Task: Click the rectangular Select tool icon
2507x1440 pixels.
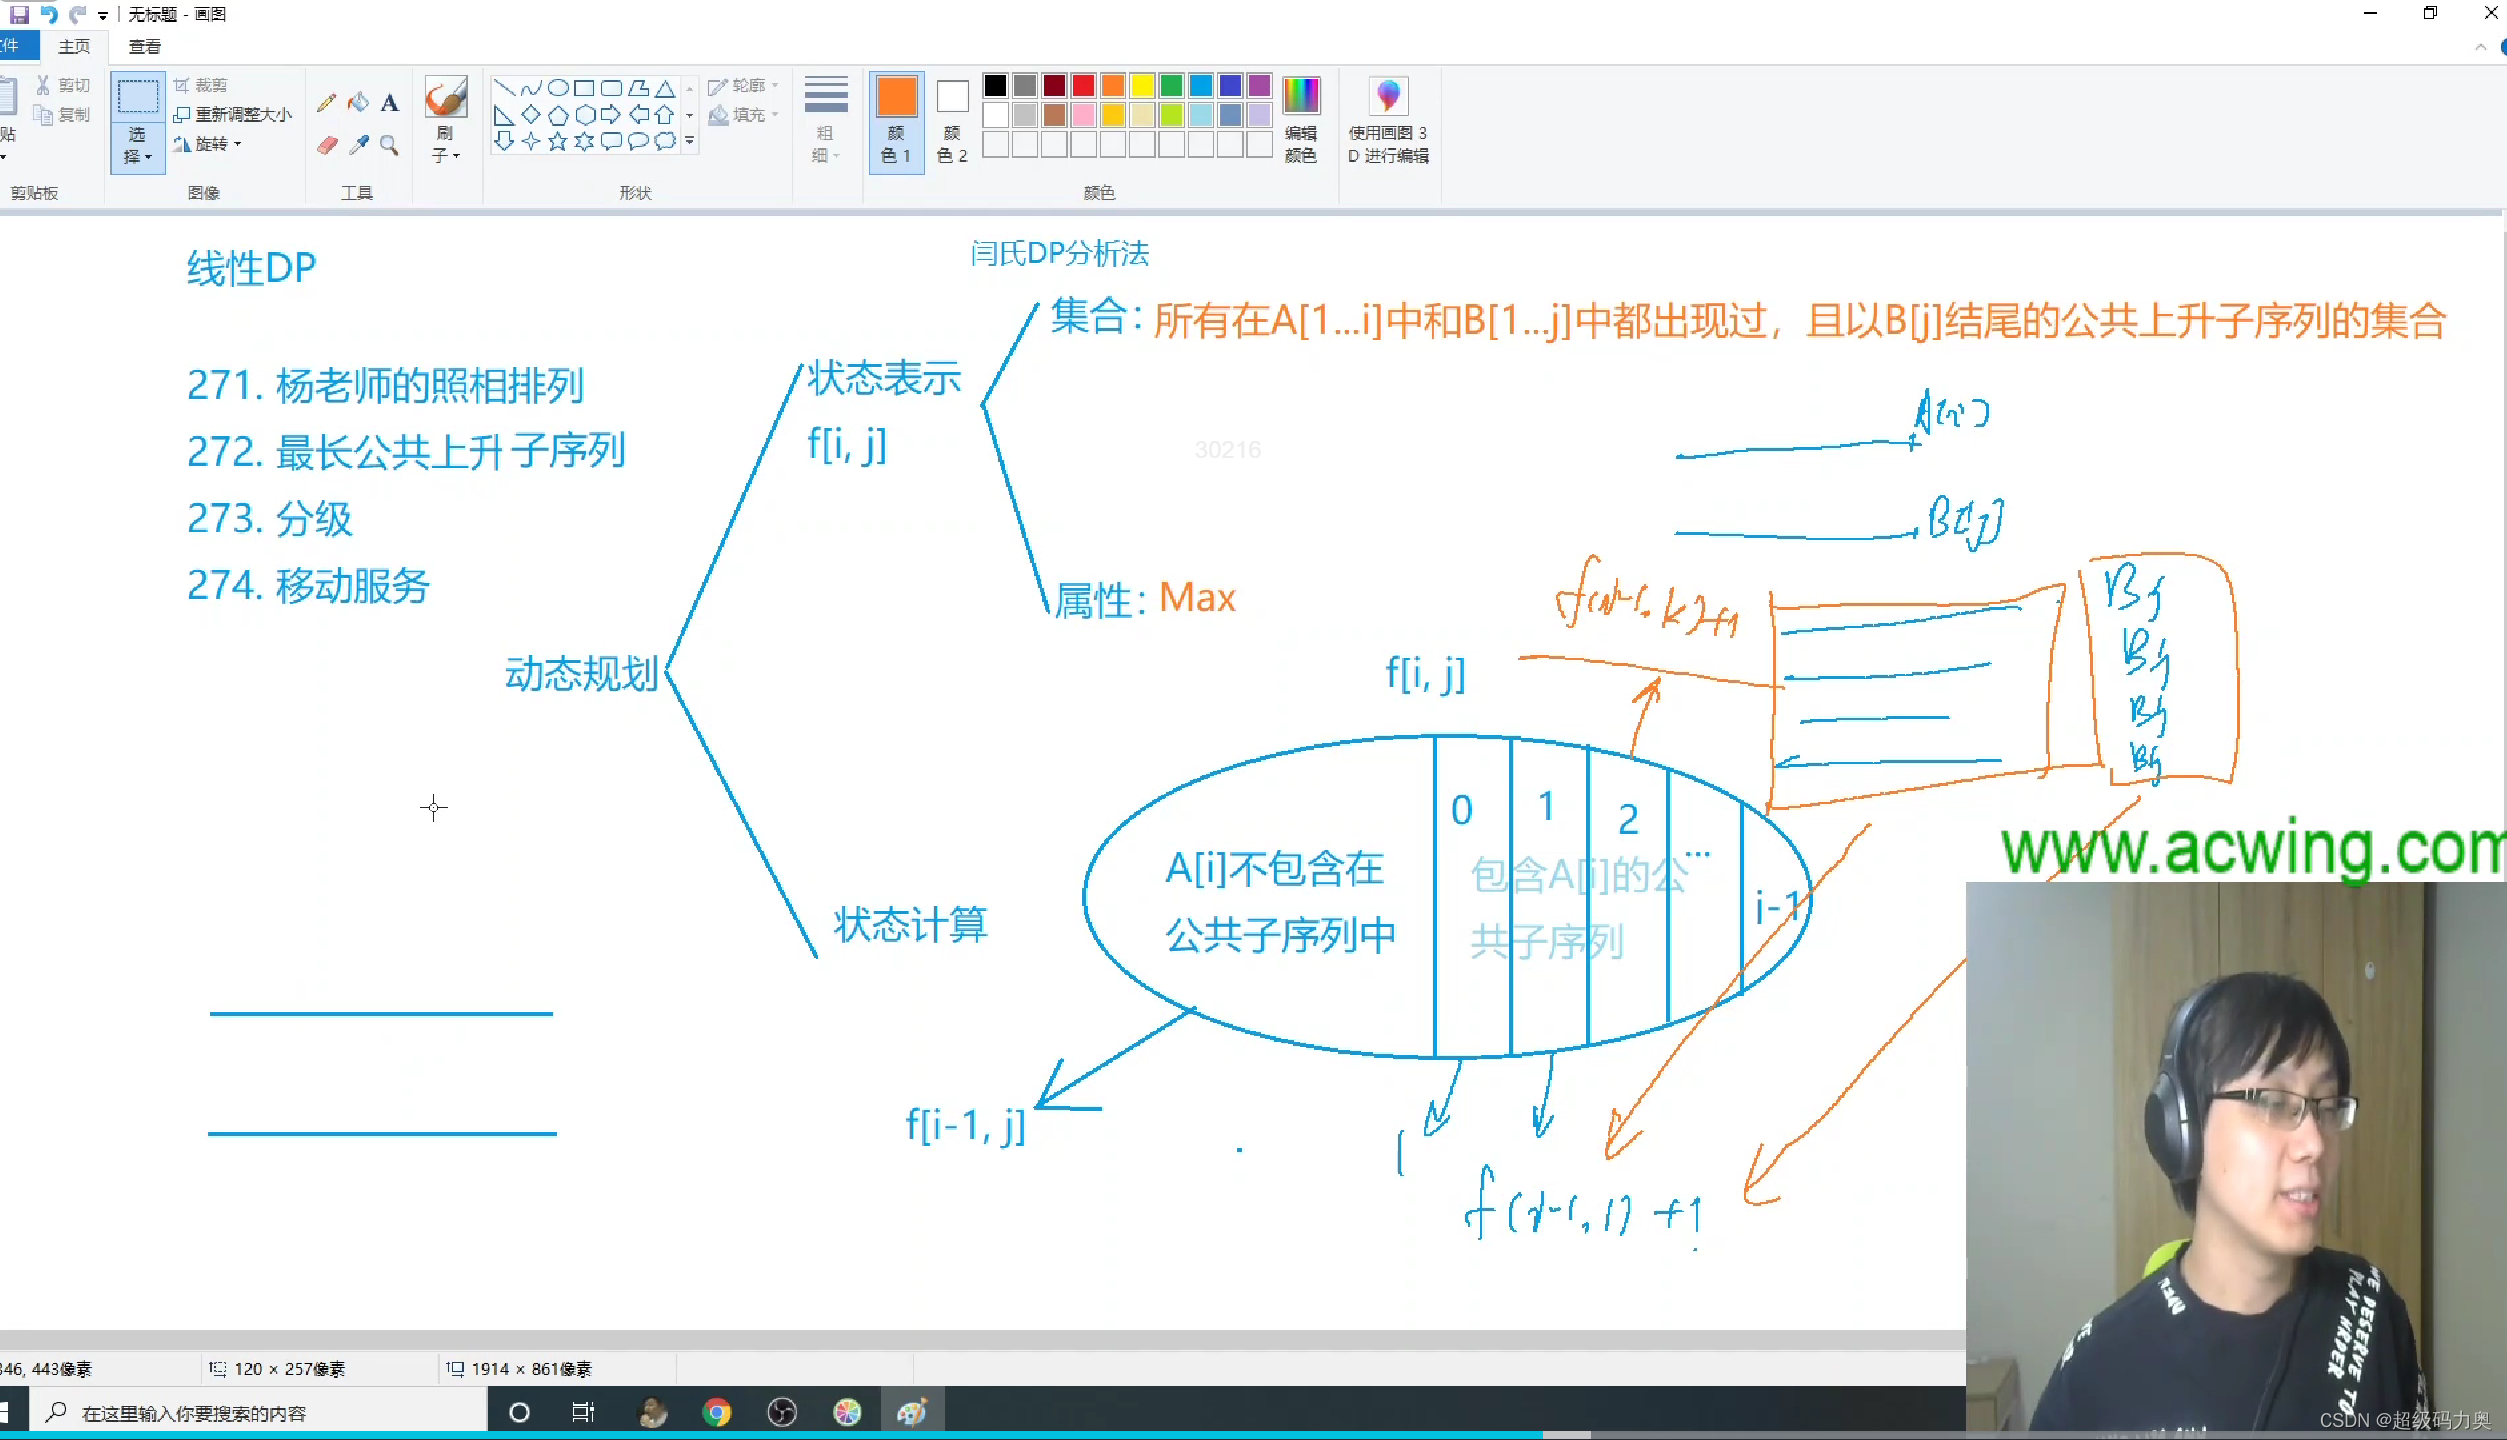Action: tap(138, 97)
